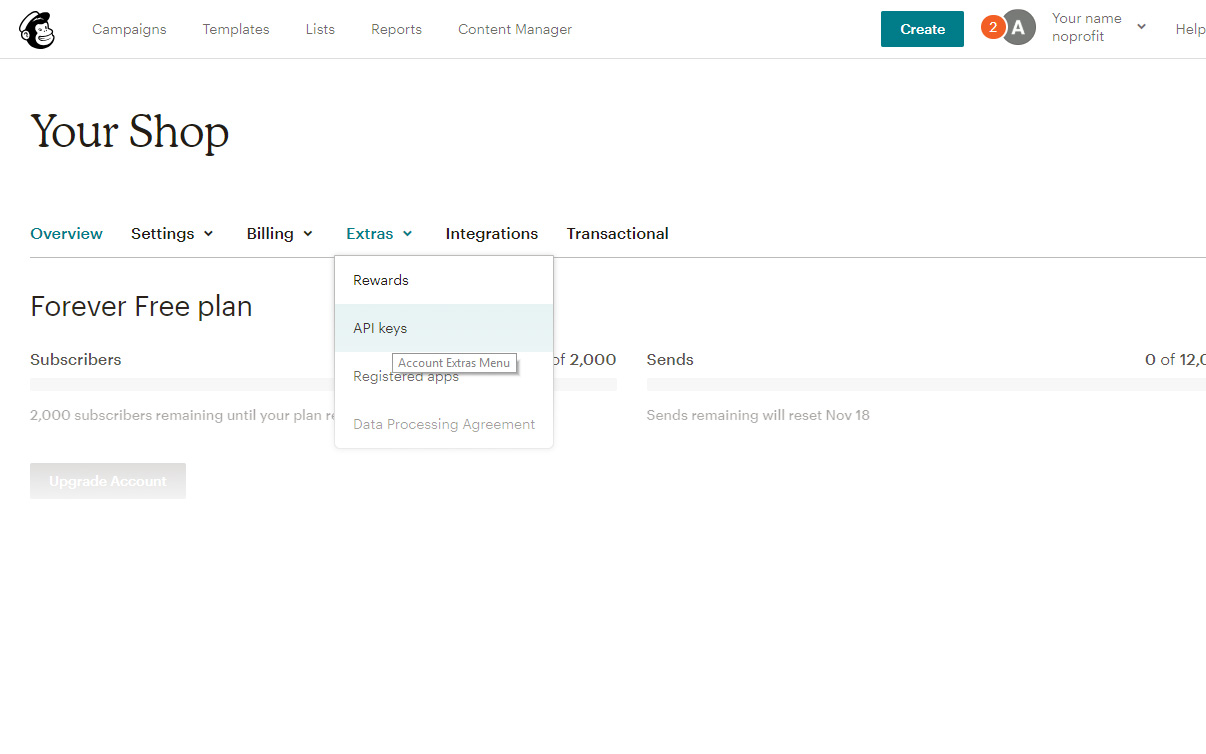Switch to the Transactional tab

[618, 234]
